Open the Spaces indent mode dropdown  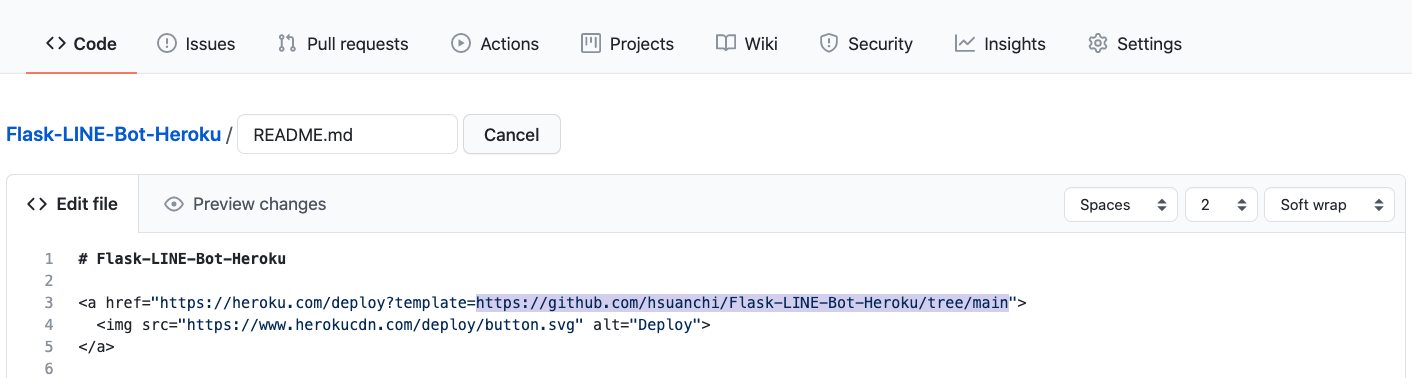pos(1121,205)
